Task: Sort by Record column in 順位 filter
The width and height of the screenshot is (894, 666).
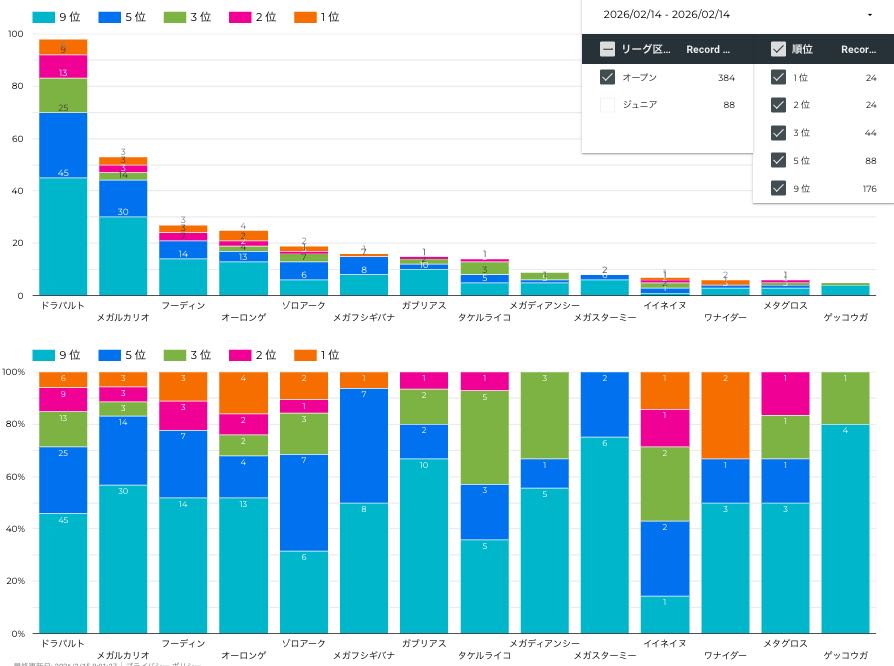Action: pyautogui.click(x=859, y=49)
